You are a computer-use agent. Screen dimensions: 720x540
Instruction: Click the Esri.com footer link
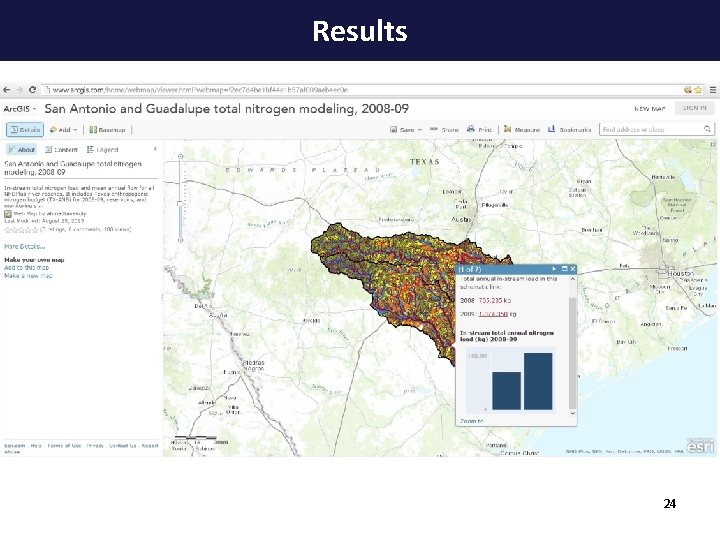point(15,446)
